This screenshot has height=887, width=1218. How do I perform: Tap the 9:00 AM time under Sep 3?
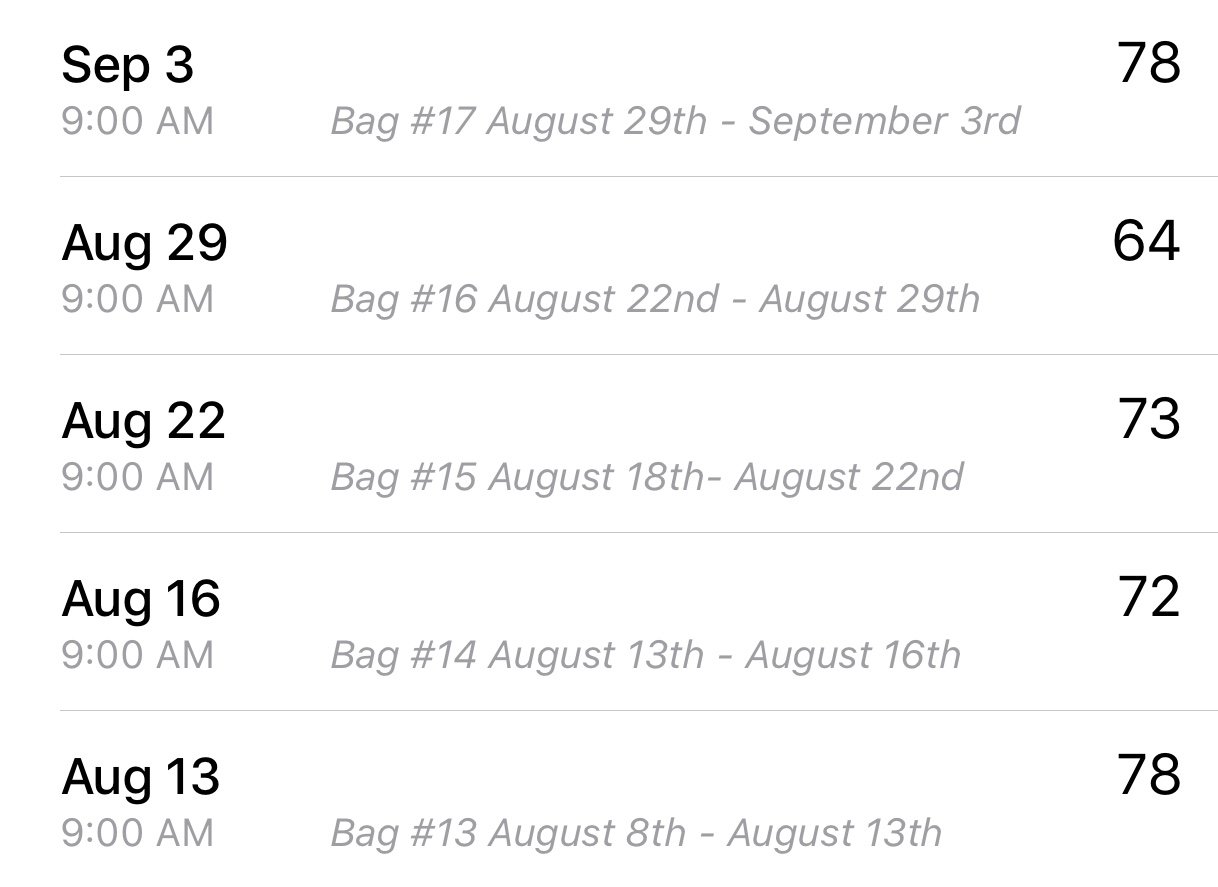tap(137, 121)
